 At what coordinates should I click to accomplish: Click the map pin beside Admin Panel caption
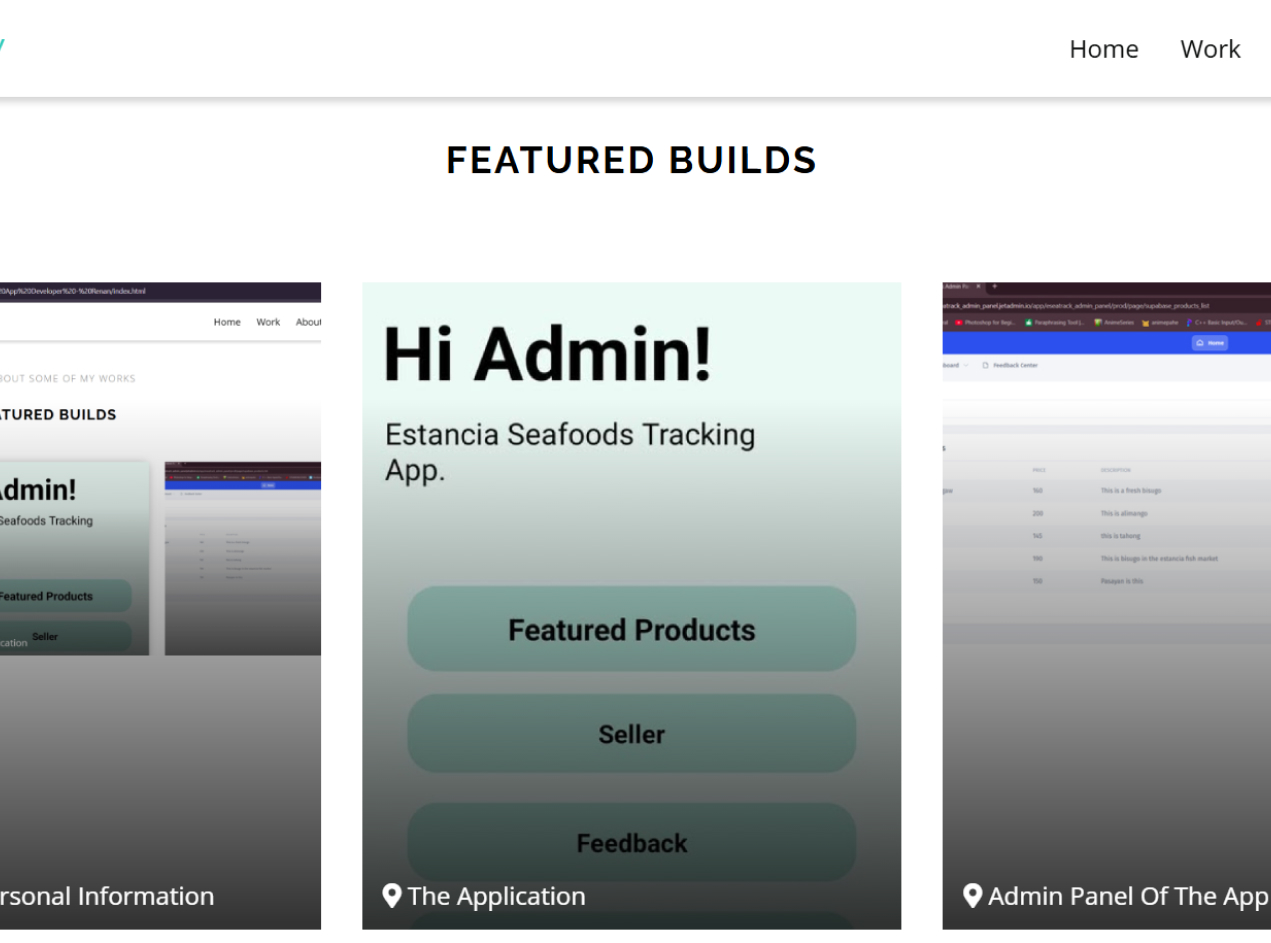click(x=972, y=895)
